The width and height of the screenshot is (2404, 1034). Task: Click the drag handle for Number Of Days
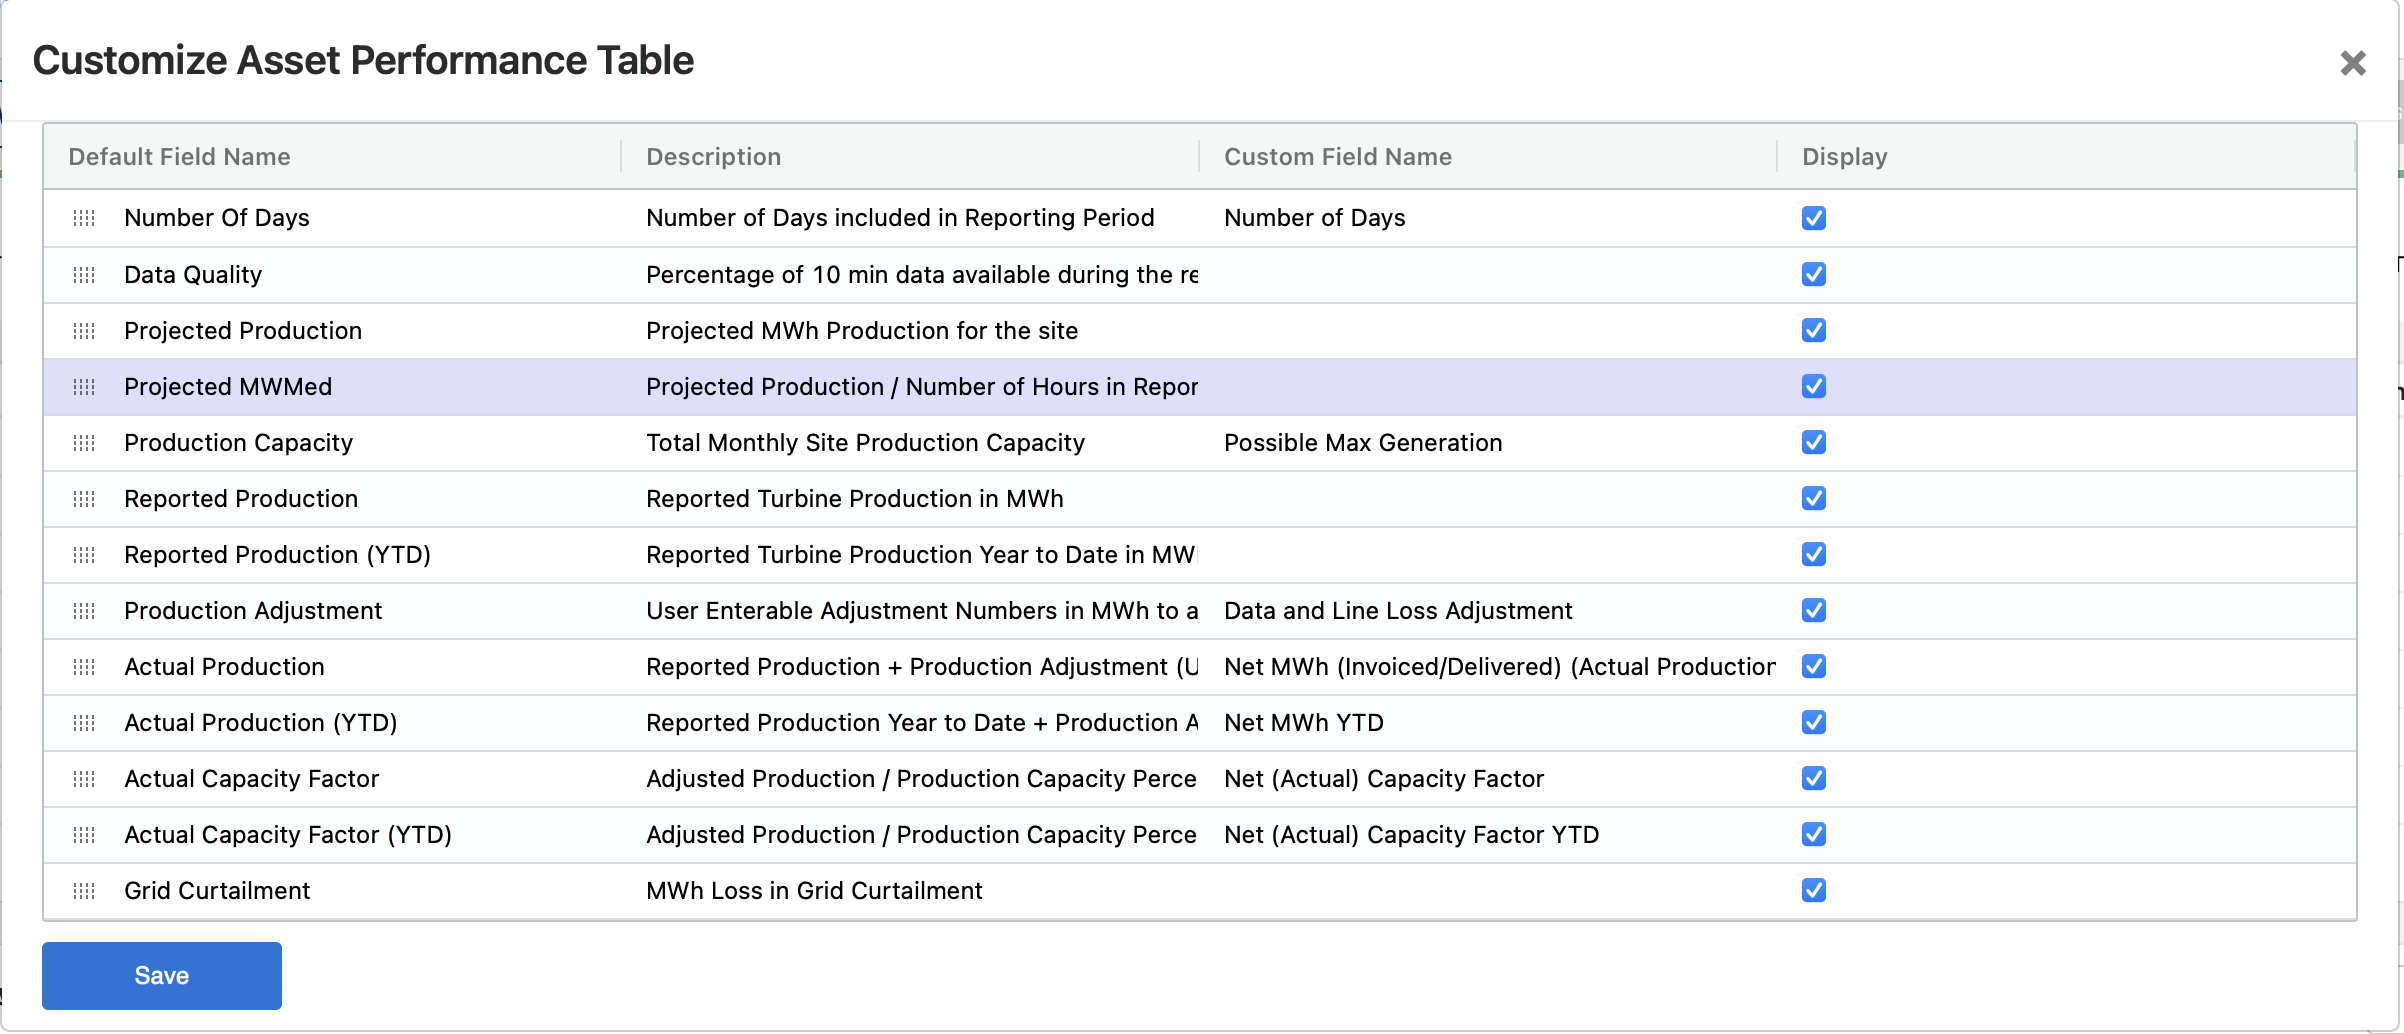coord(84,218)
